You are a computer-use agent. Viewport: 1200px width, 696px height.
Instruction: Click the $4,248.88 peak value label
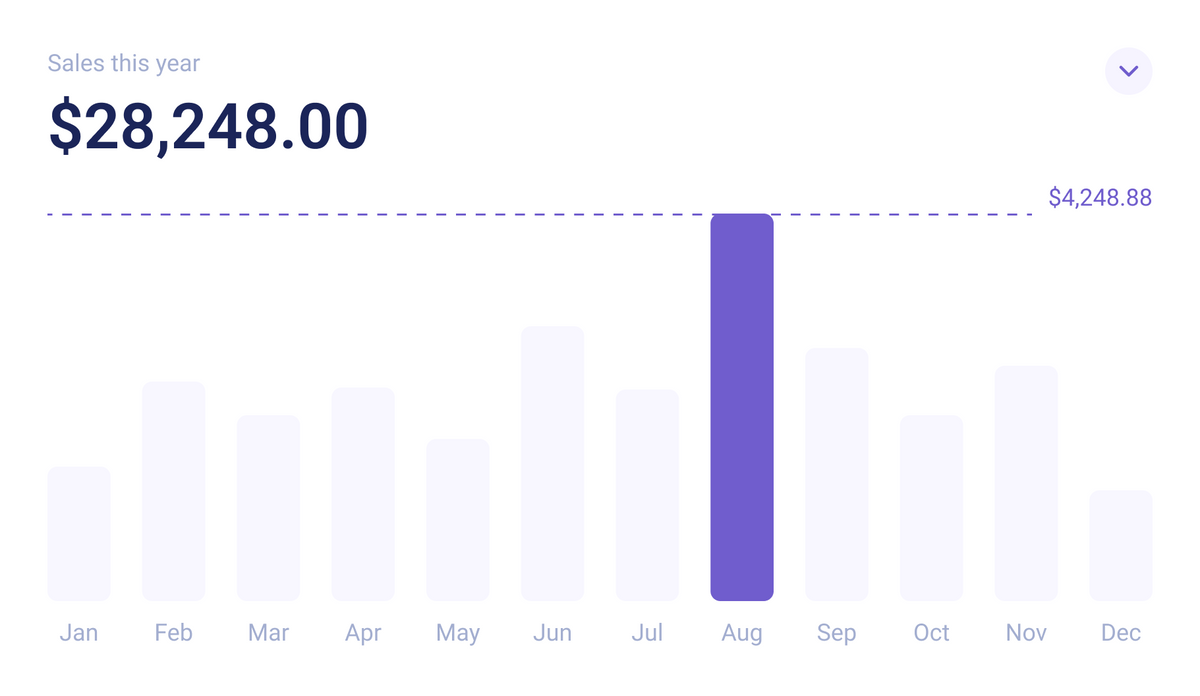tap(1100, 198)
